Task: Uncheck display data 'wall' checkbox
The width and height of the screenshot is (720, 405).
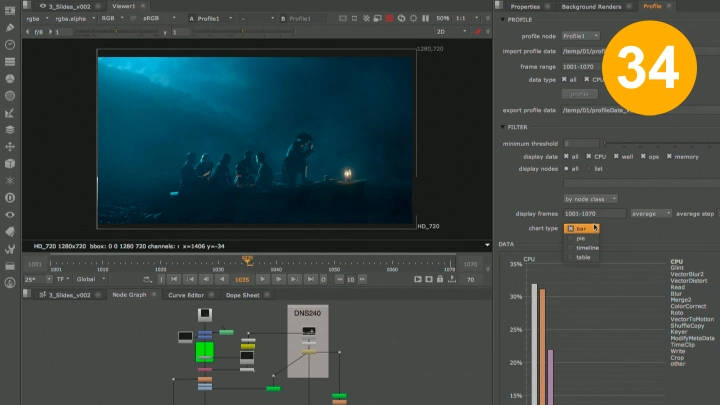Action: (616, 157)
